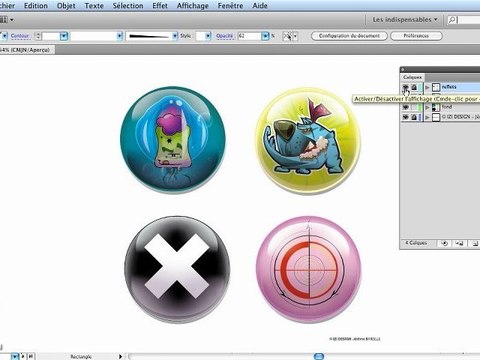The width and height of the screenshot is (480, 360).
Task: Click the Opacité link
Action: [x=224, y=36]
